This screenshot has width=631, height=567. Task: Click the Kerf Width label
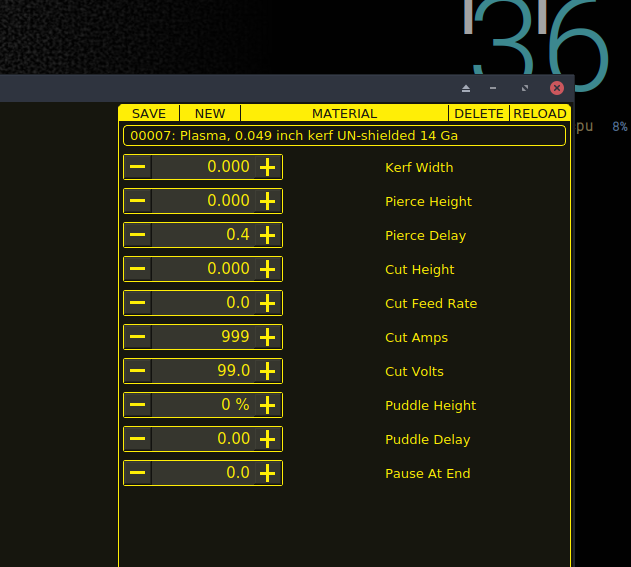[x=419, y=167]
